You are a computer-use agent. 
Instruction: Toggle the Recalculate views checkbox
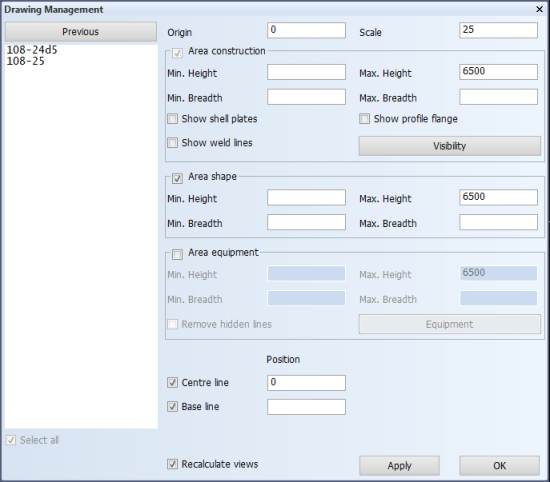(x=172, y=464)
